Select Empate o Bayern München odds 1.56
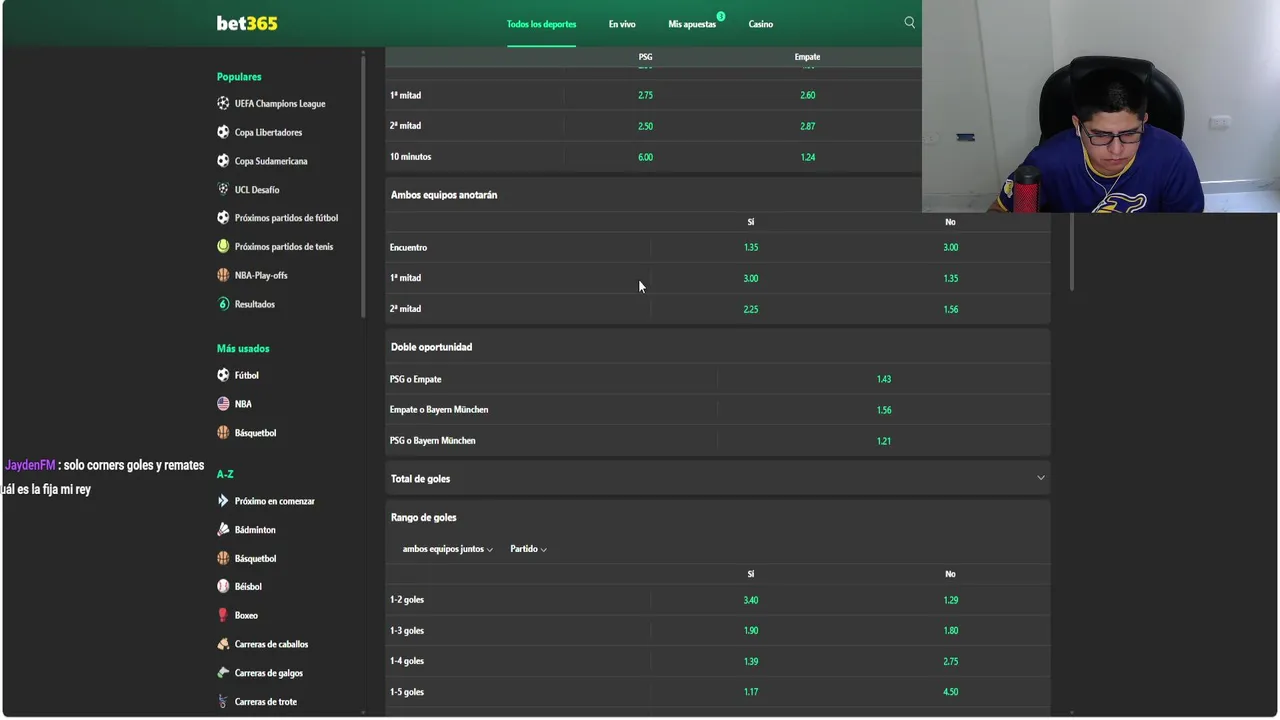Image resolution: width=1280 pixels, height=720 pixels. [883, 410]
